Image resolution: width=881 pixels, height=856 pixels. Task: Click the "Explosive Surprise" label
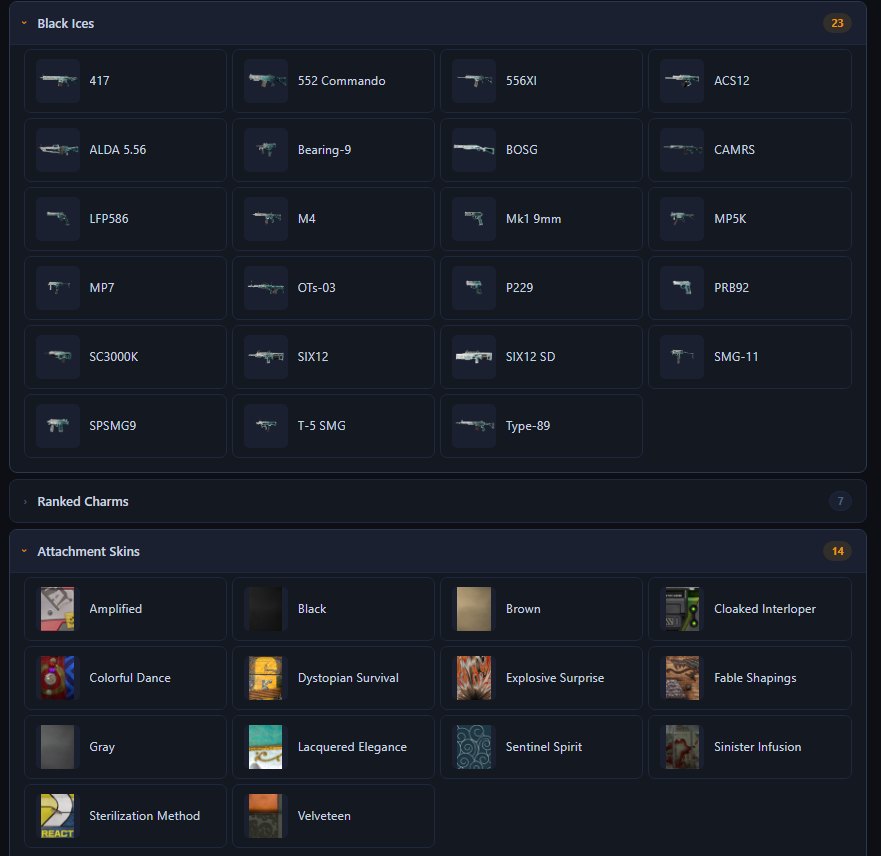(555, 678)
